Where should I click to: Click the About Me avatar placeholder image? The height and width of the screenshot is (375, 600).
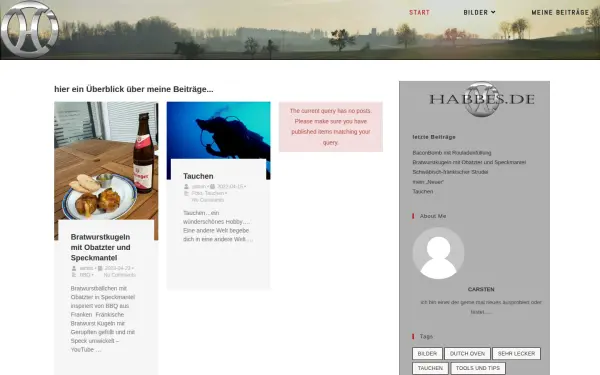[439, 253]
